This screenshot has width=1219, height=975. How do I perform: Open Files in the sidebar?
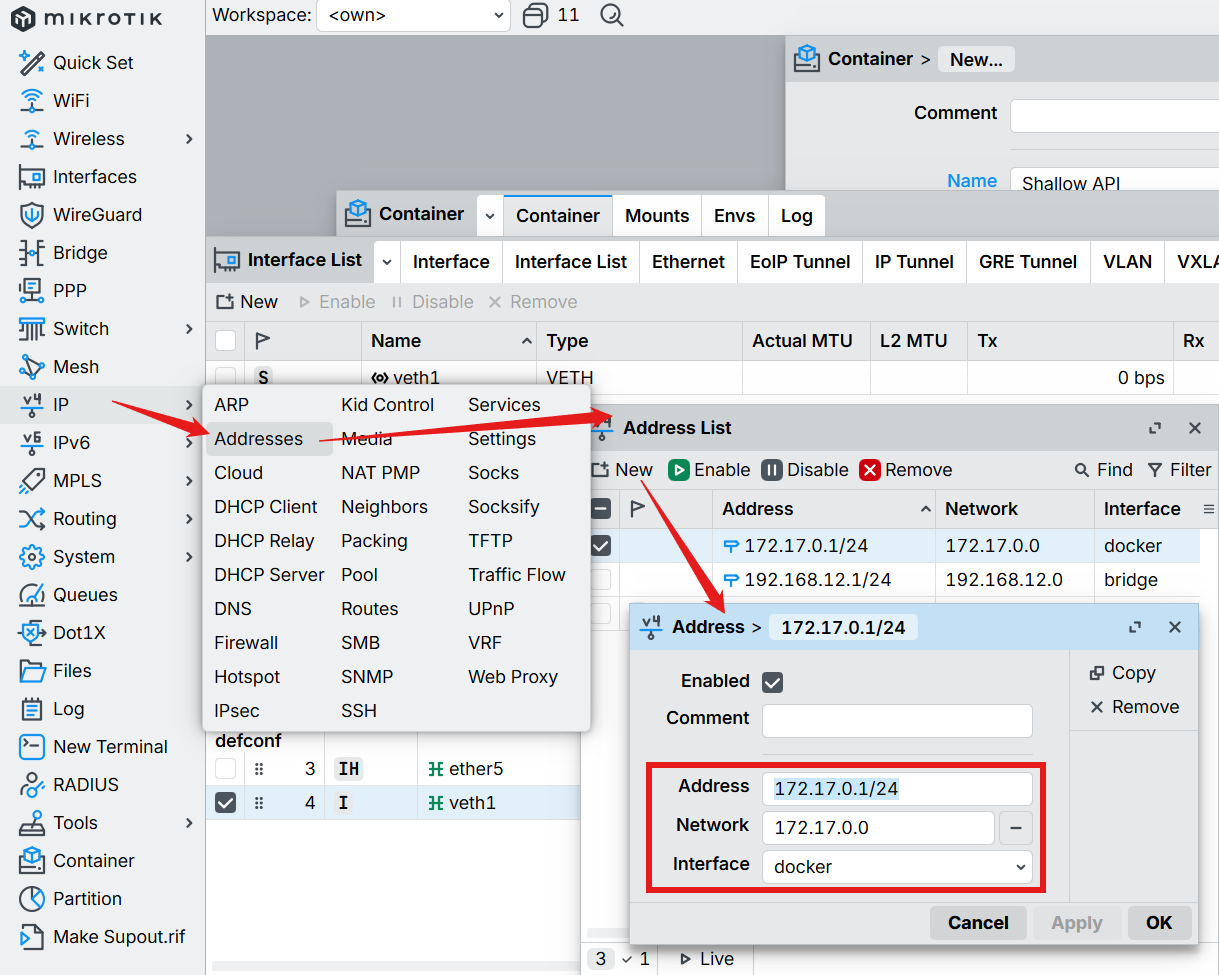click(71, 671)
